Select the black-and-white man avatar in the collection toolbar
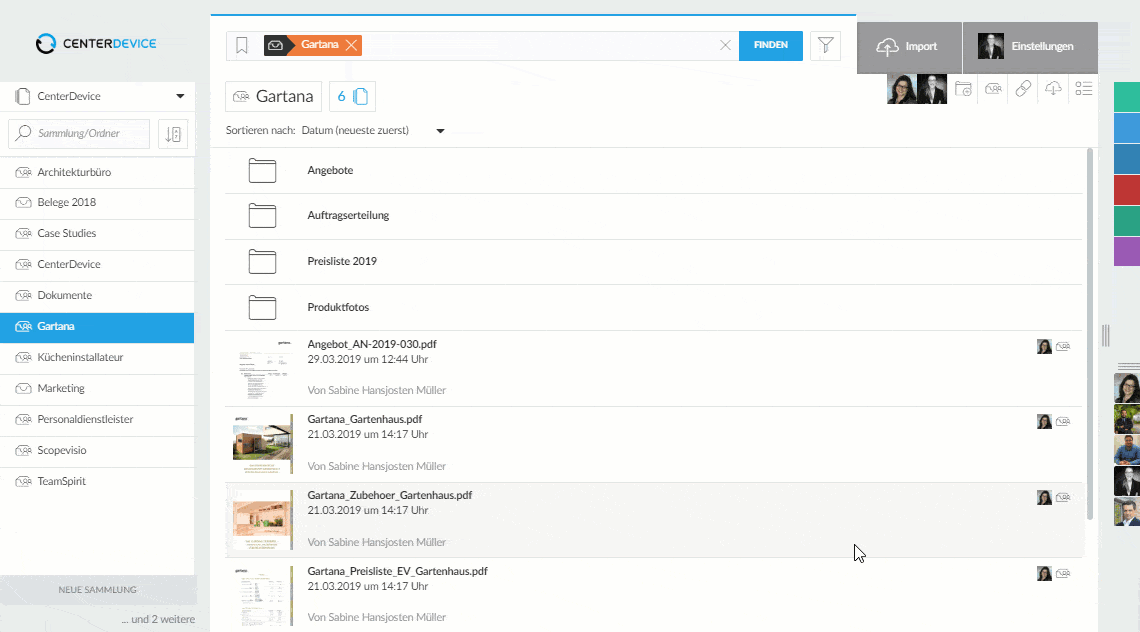The height and width of the screenshot is (632, 1140). pyautogui.click(x=932, y=89)
